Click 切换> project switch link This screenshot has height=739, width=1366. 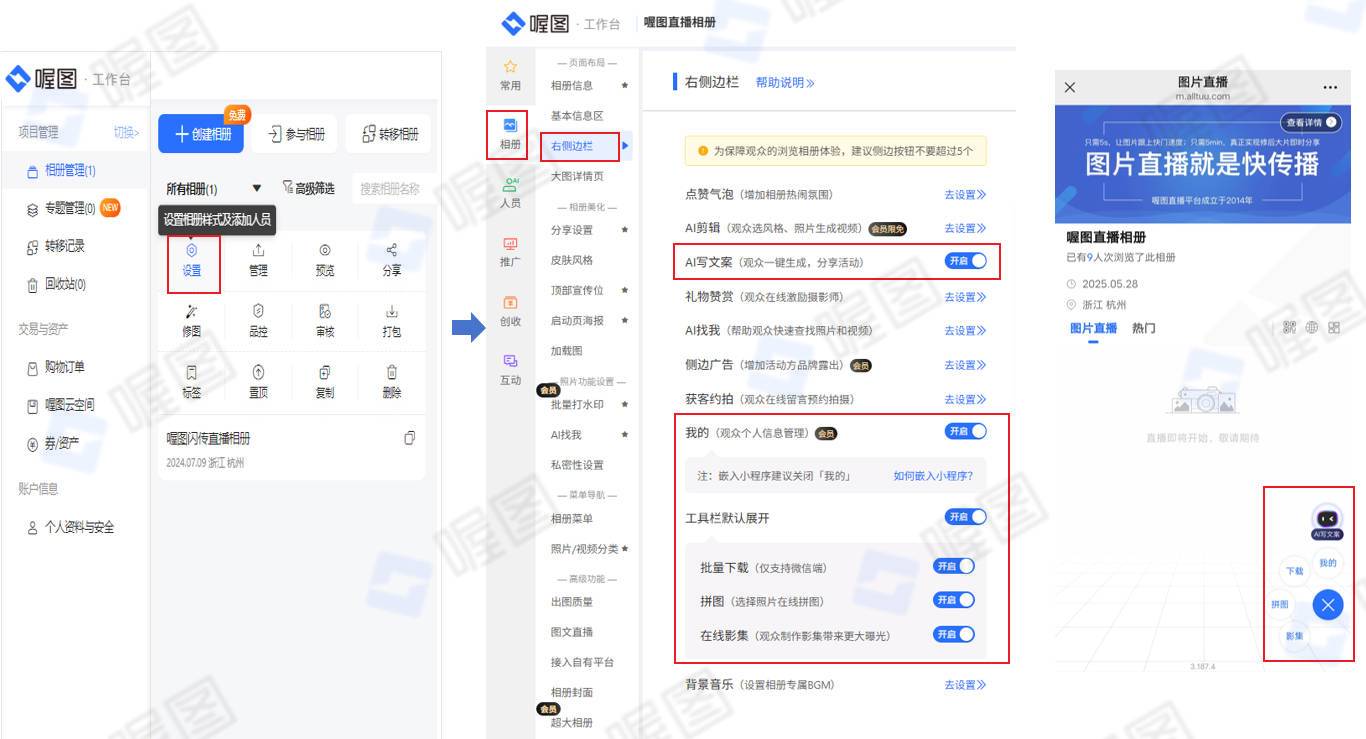click(x=126, y=132)
